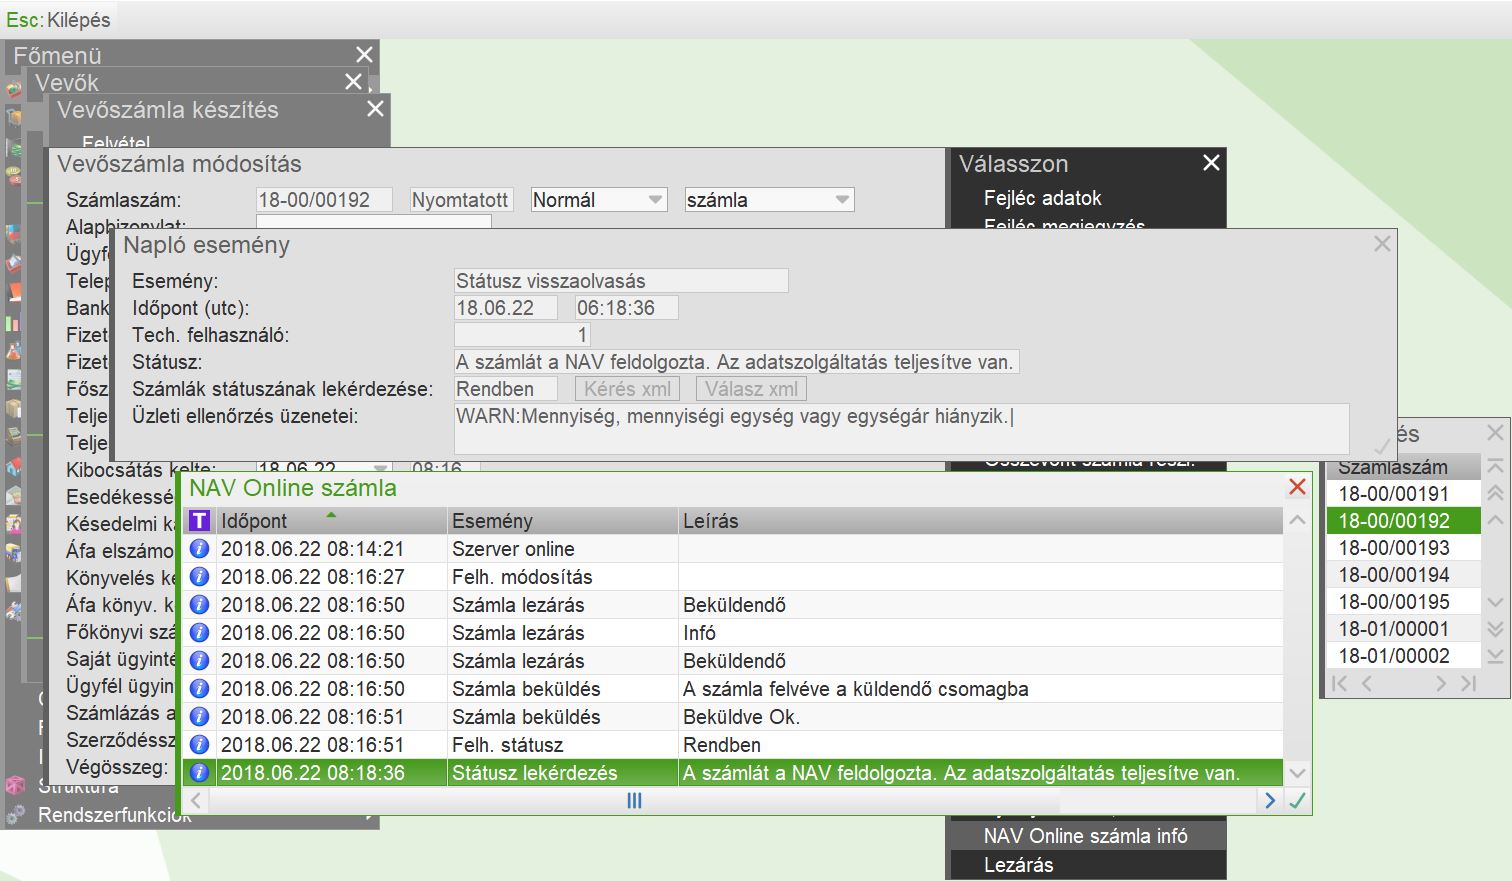The image size is (1512, 881).
Task: Click Kérés xml button
Action: [628, 389]
